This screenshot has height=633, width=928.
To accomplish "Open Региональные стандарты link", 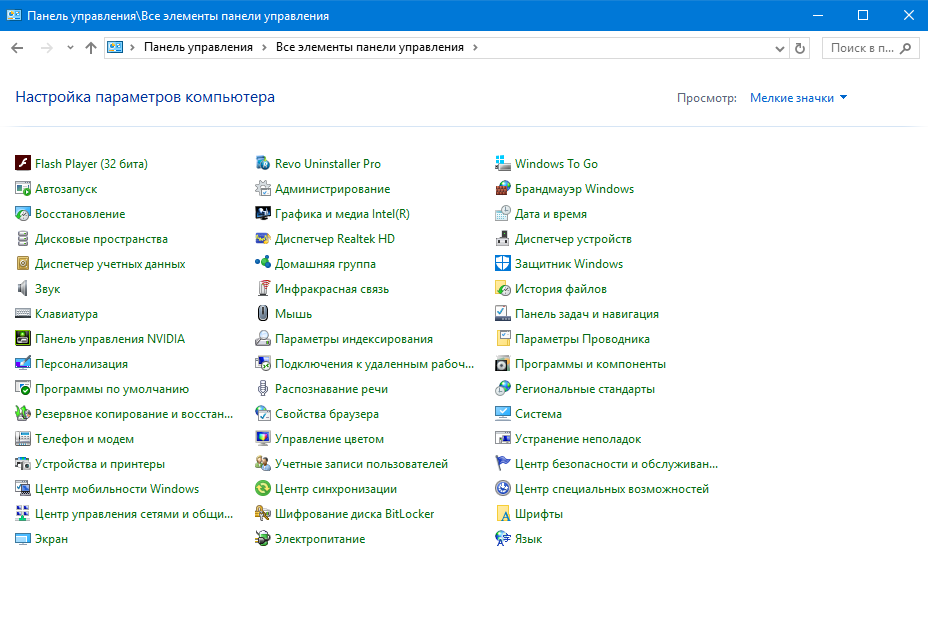I will tap(585, 389).
